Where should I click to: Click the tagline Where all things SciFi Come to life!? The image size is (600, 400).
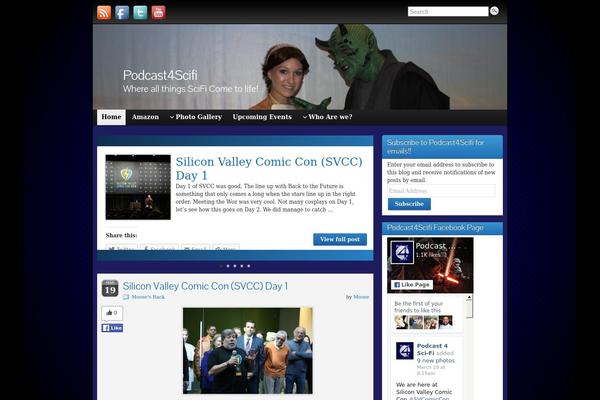pos(191,89)
